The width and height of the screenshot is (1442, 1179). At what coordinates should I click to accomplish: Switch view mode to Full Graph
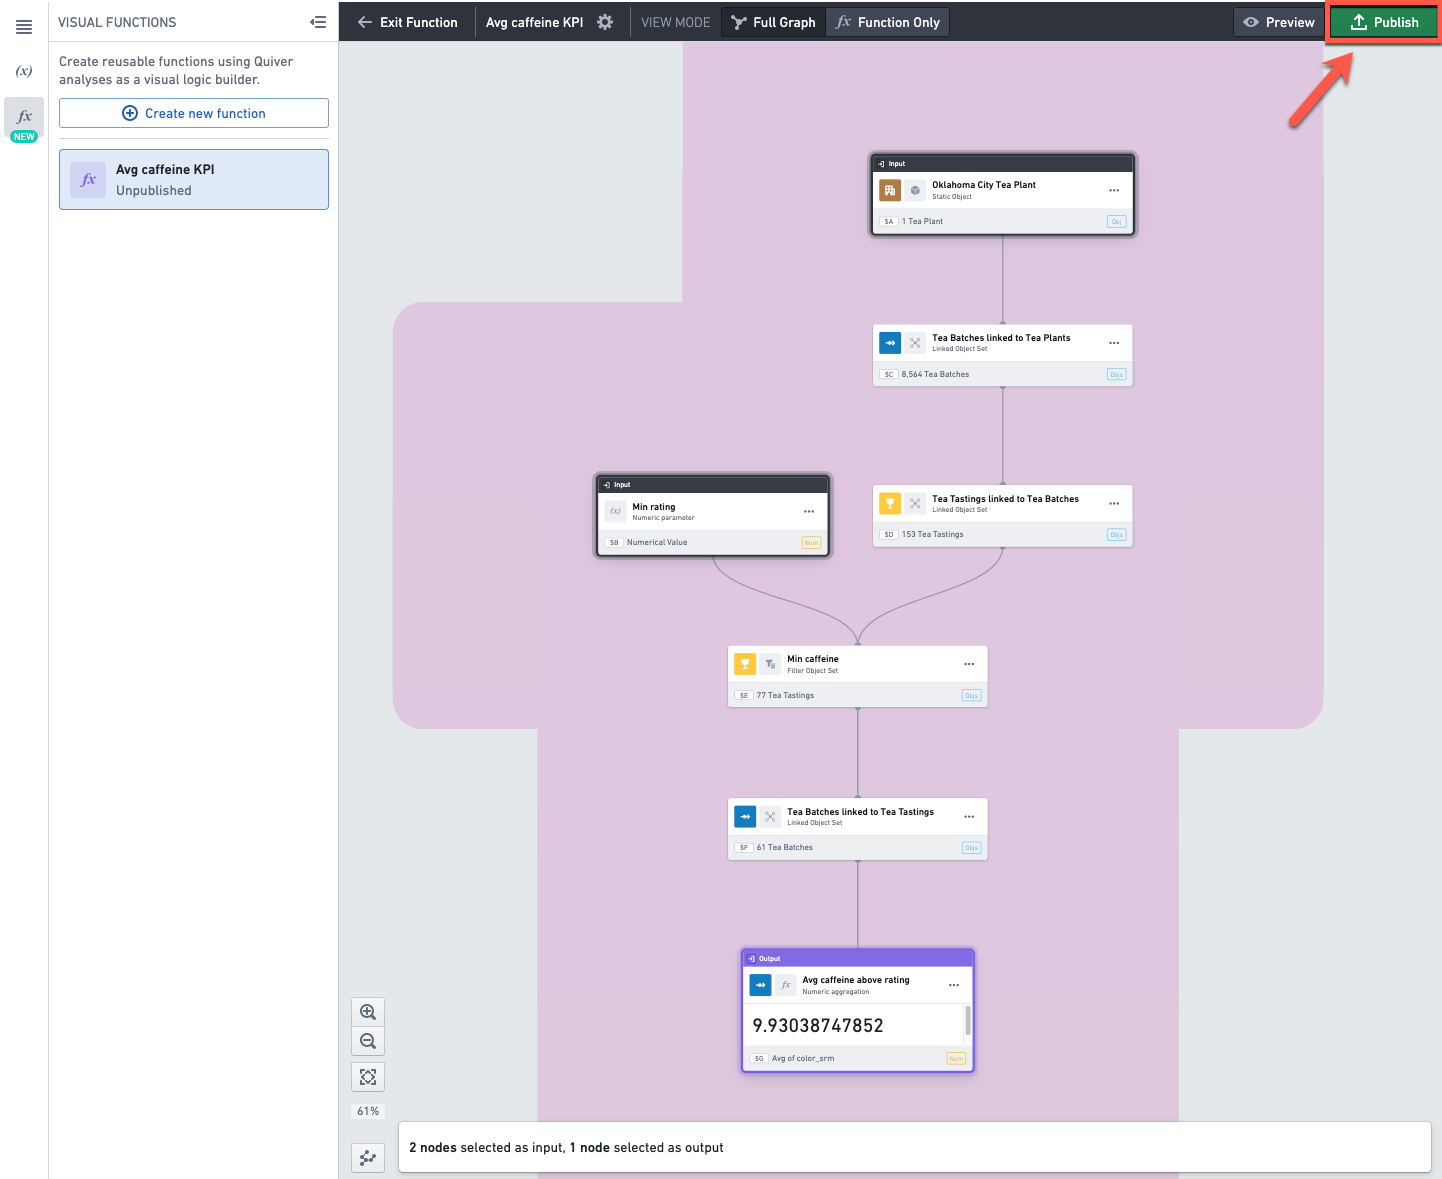[x=773, y=22]
